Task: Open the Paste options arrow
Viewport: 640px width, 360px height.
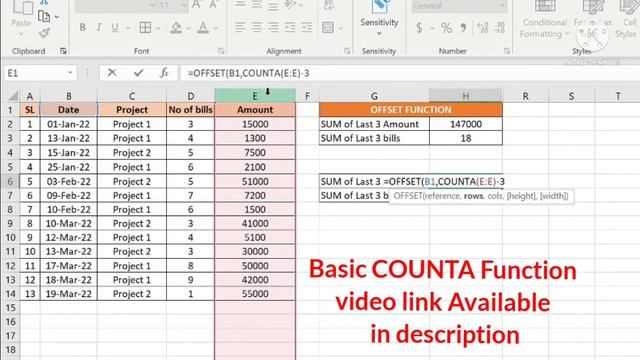Action: tap(21, 34)
